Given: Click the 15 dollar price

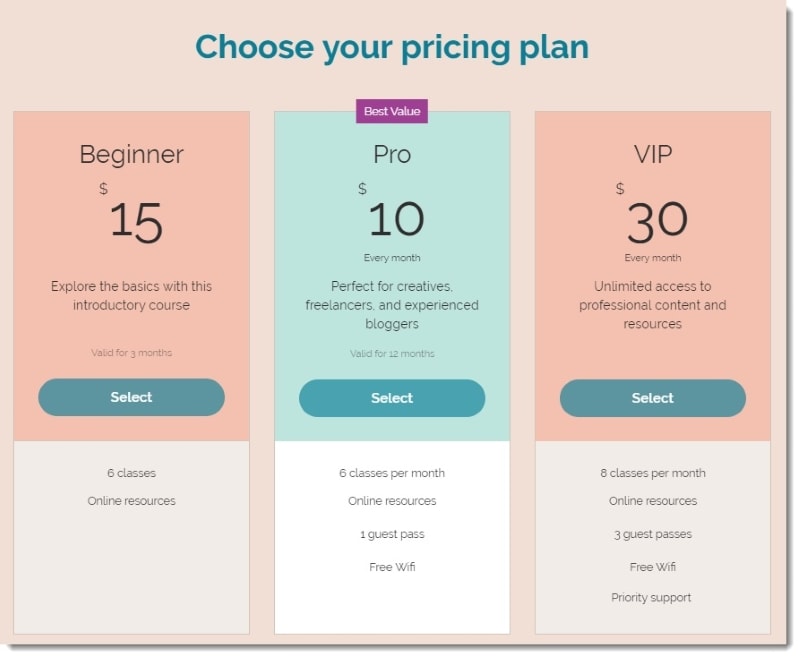Looking at the screenshot, I should [x=135, y=221].
